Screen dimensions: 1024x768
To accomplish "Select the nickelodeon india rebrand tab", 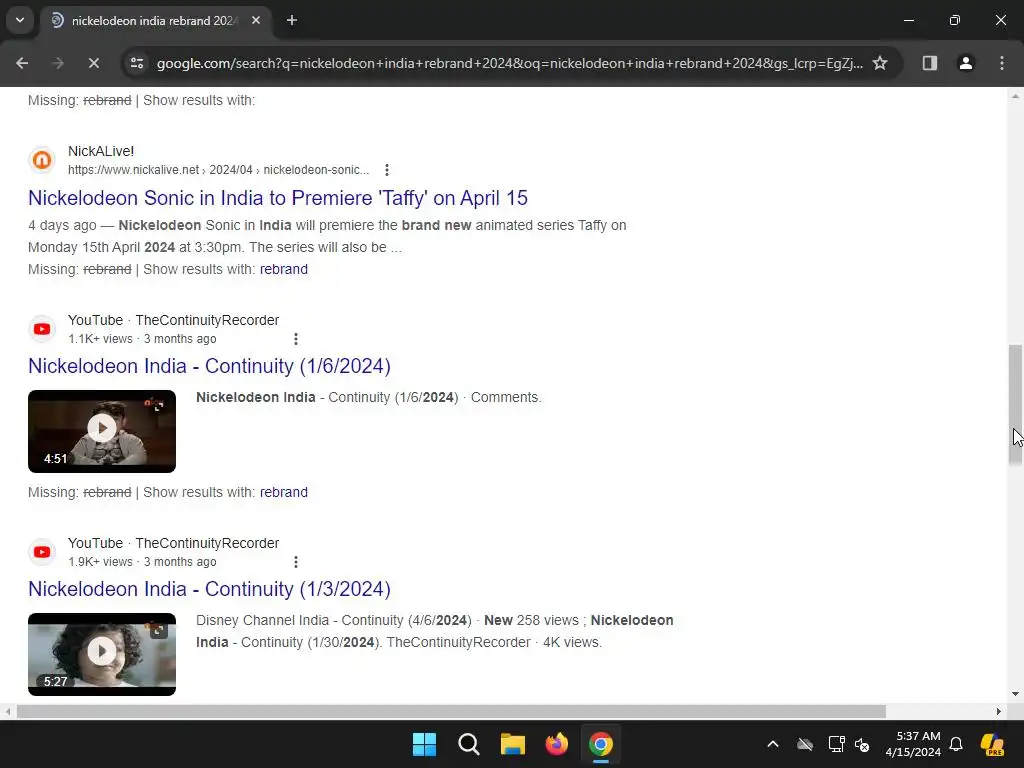I will click(x=155, y=21).
